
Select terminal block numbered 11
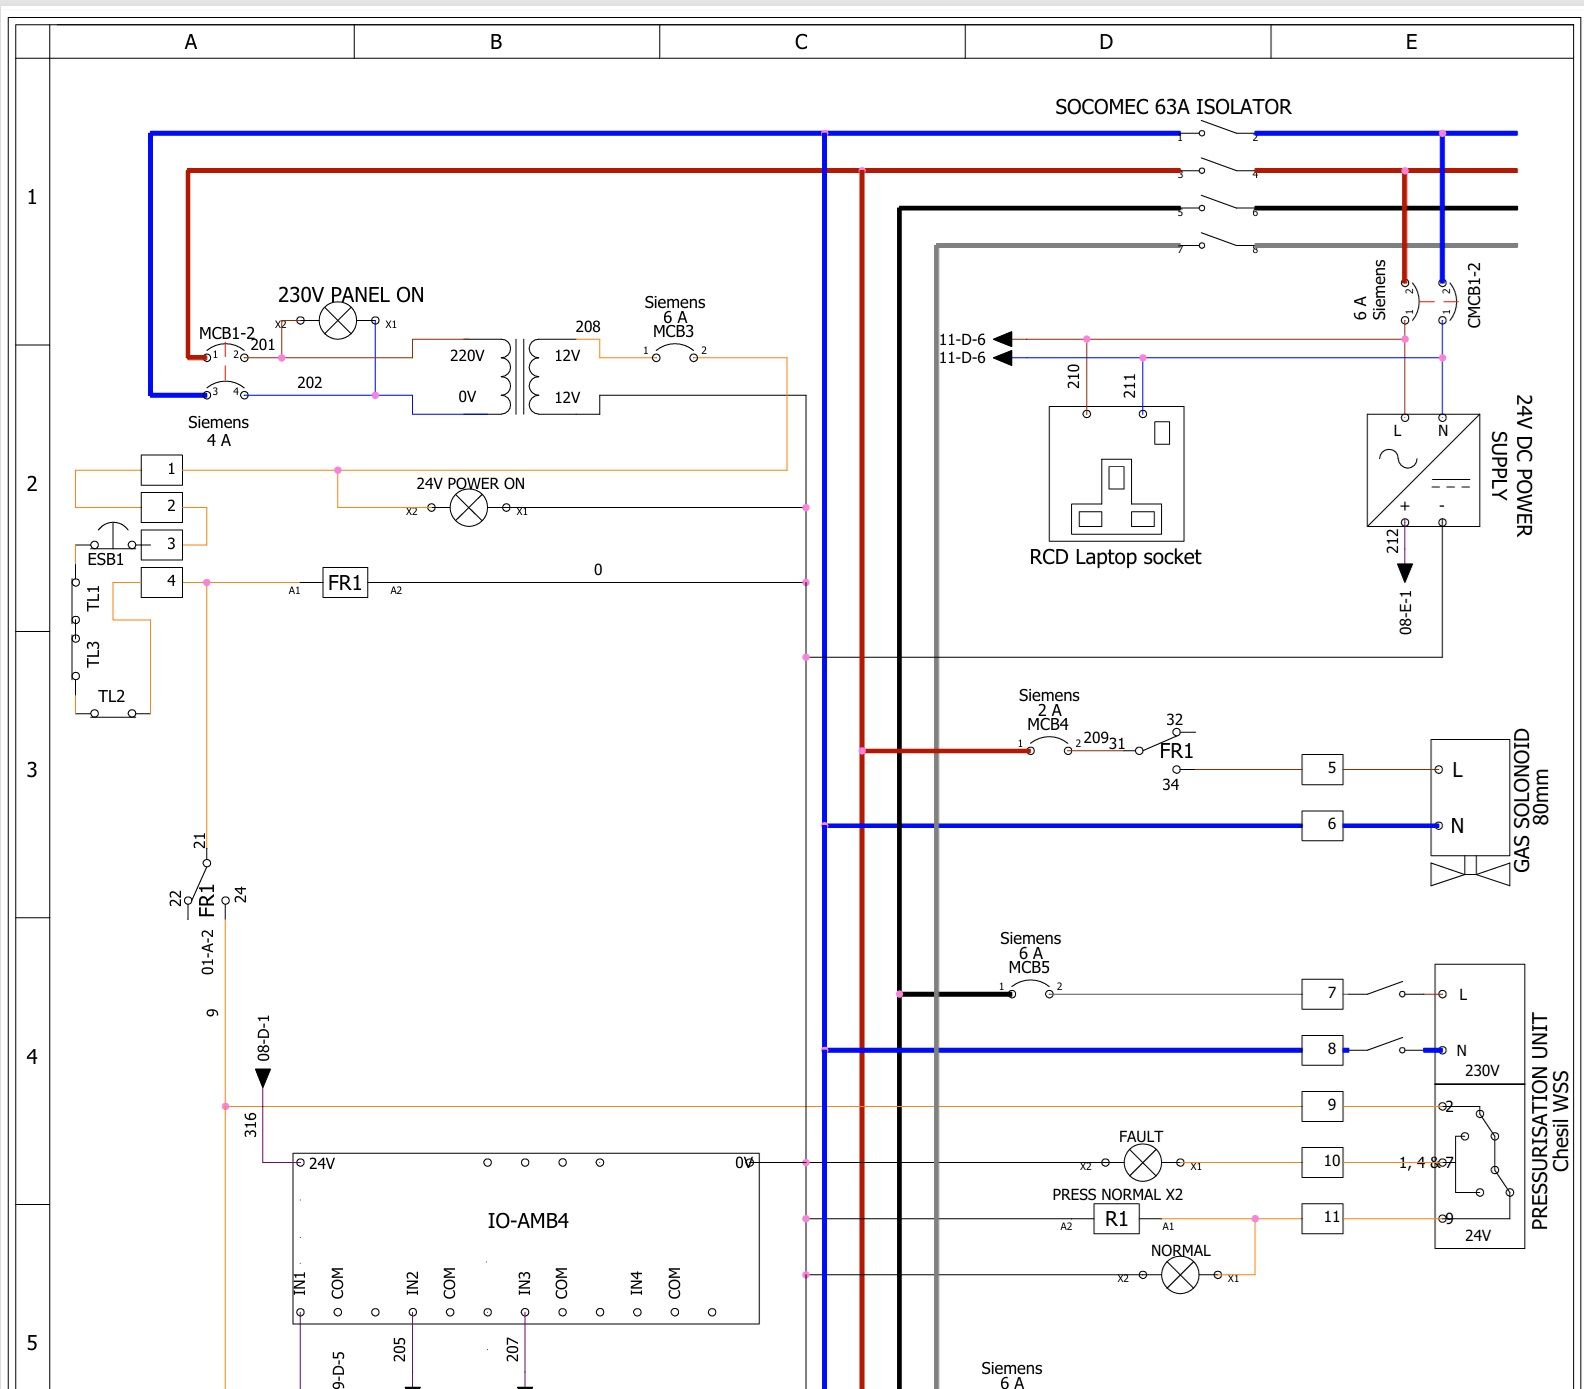tap(1322, 1218)
